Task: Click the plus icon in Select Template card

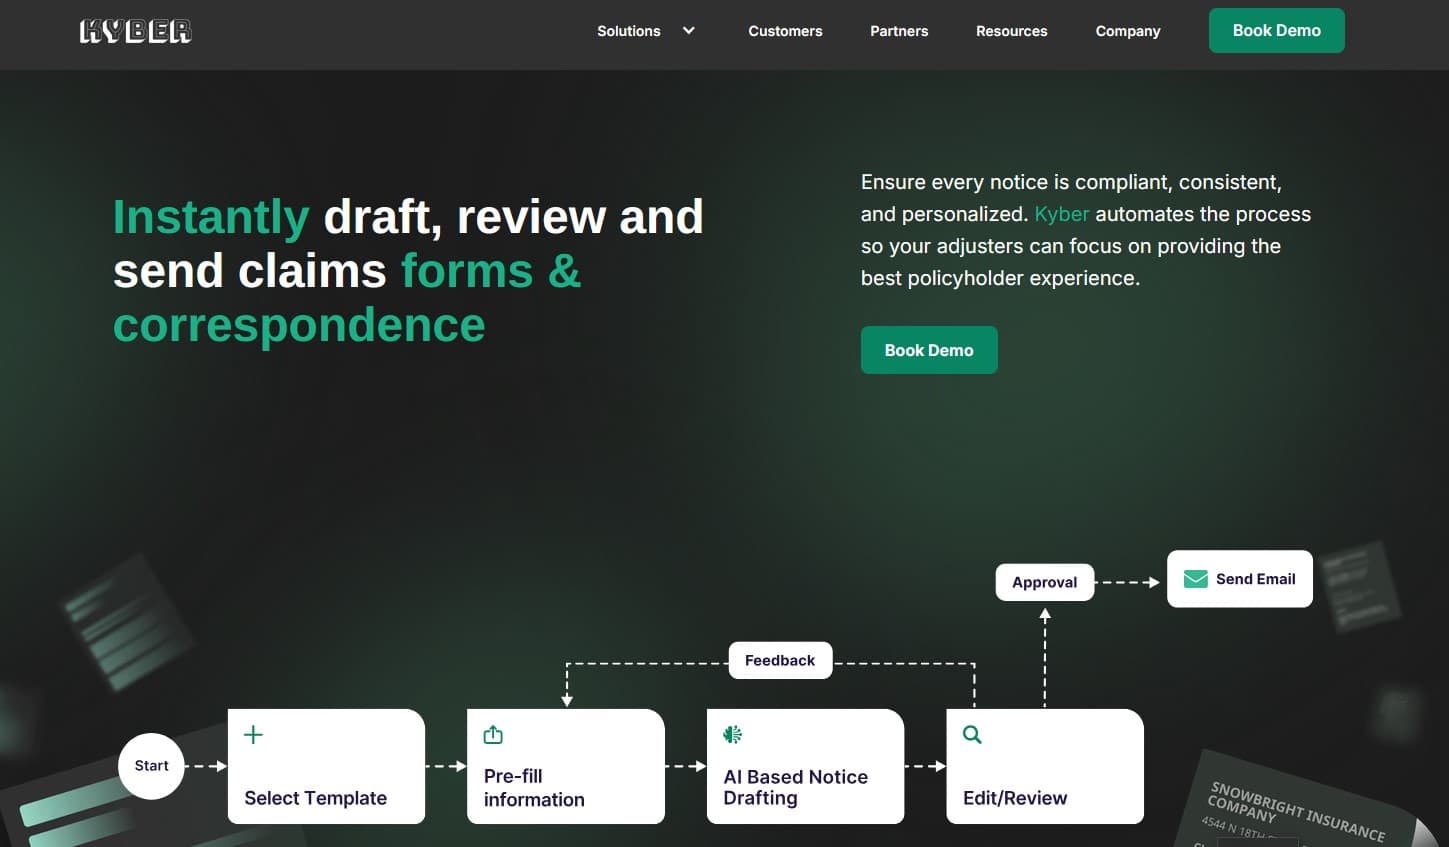Action: pos(254,735)
